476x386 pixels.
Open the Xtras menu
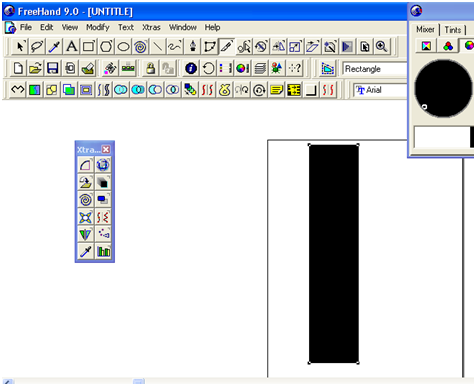(151, 27)
